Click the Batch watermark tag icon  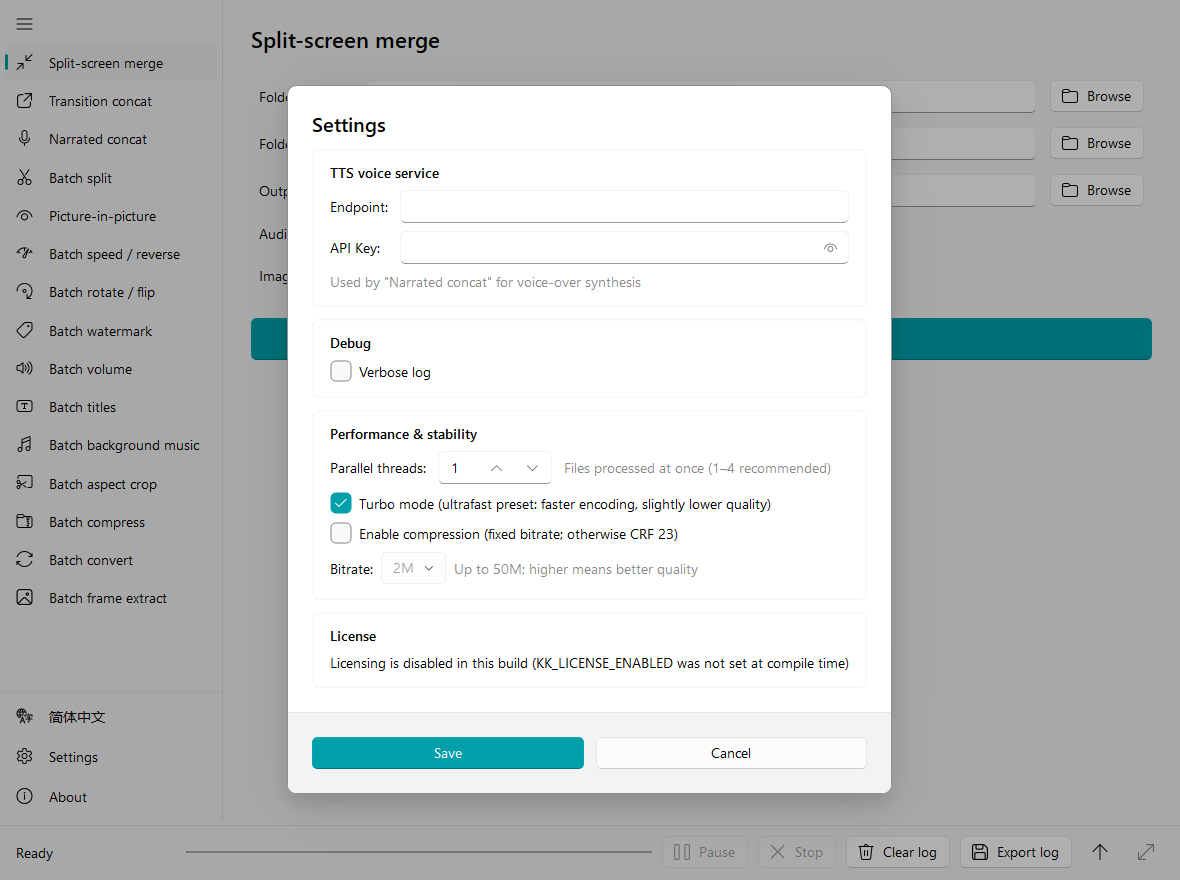[25, 330]
